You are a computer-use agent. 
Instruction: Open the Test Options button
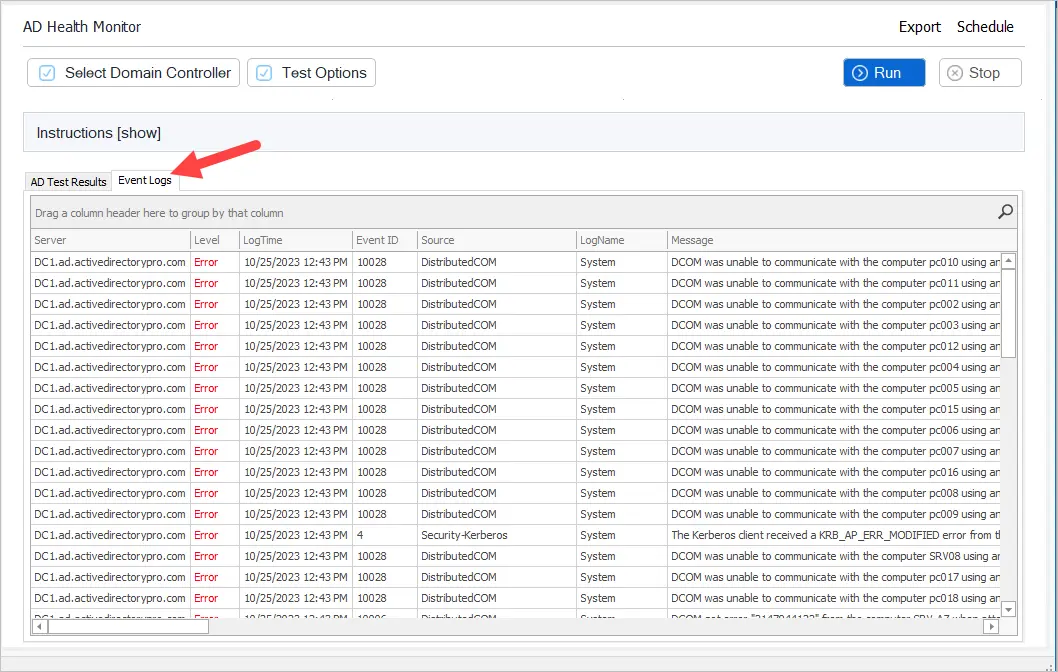click(311, 73)
